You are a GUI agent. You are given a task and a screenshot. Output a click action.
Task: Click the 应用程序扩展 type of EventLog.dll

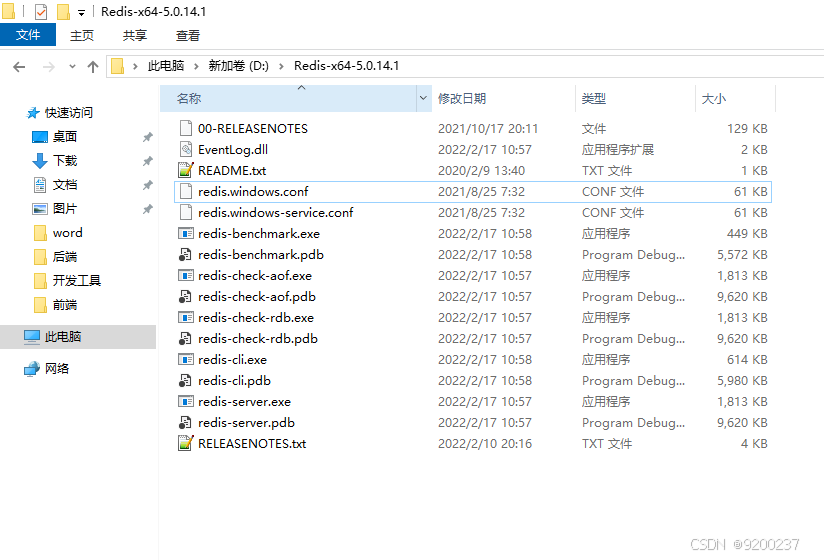click(x=617, y=150)
